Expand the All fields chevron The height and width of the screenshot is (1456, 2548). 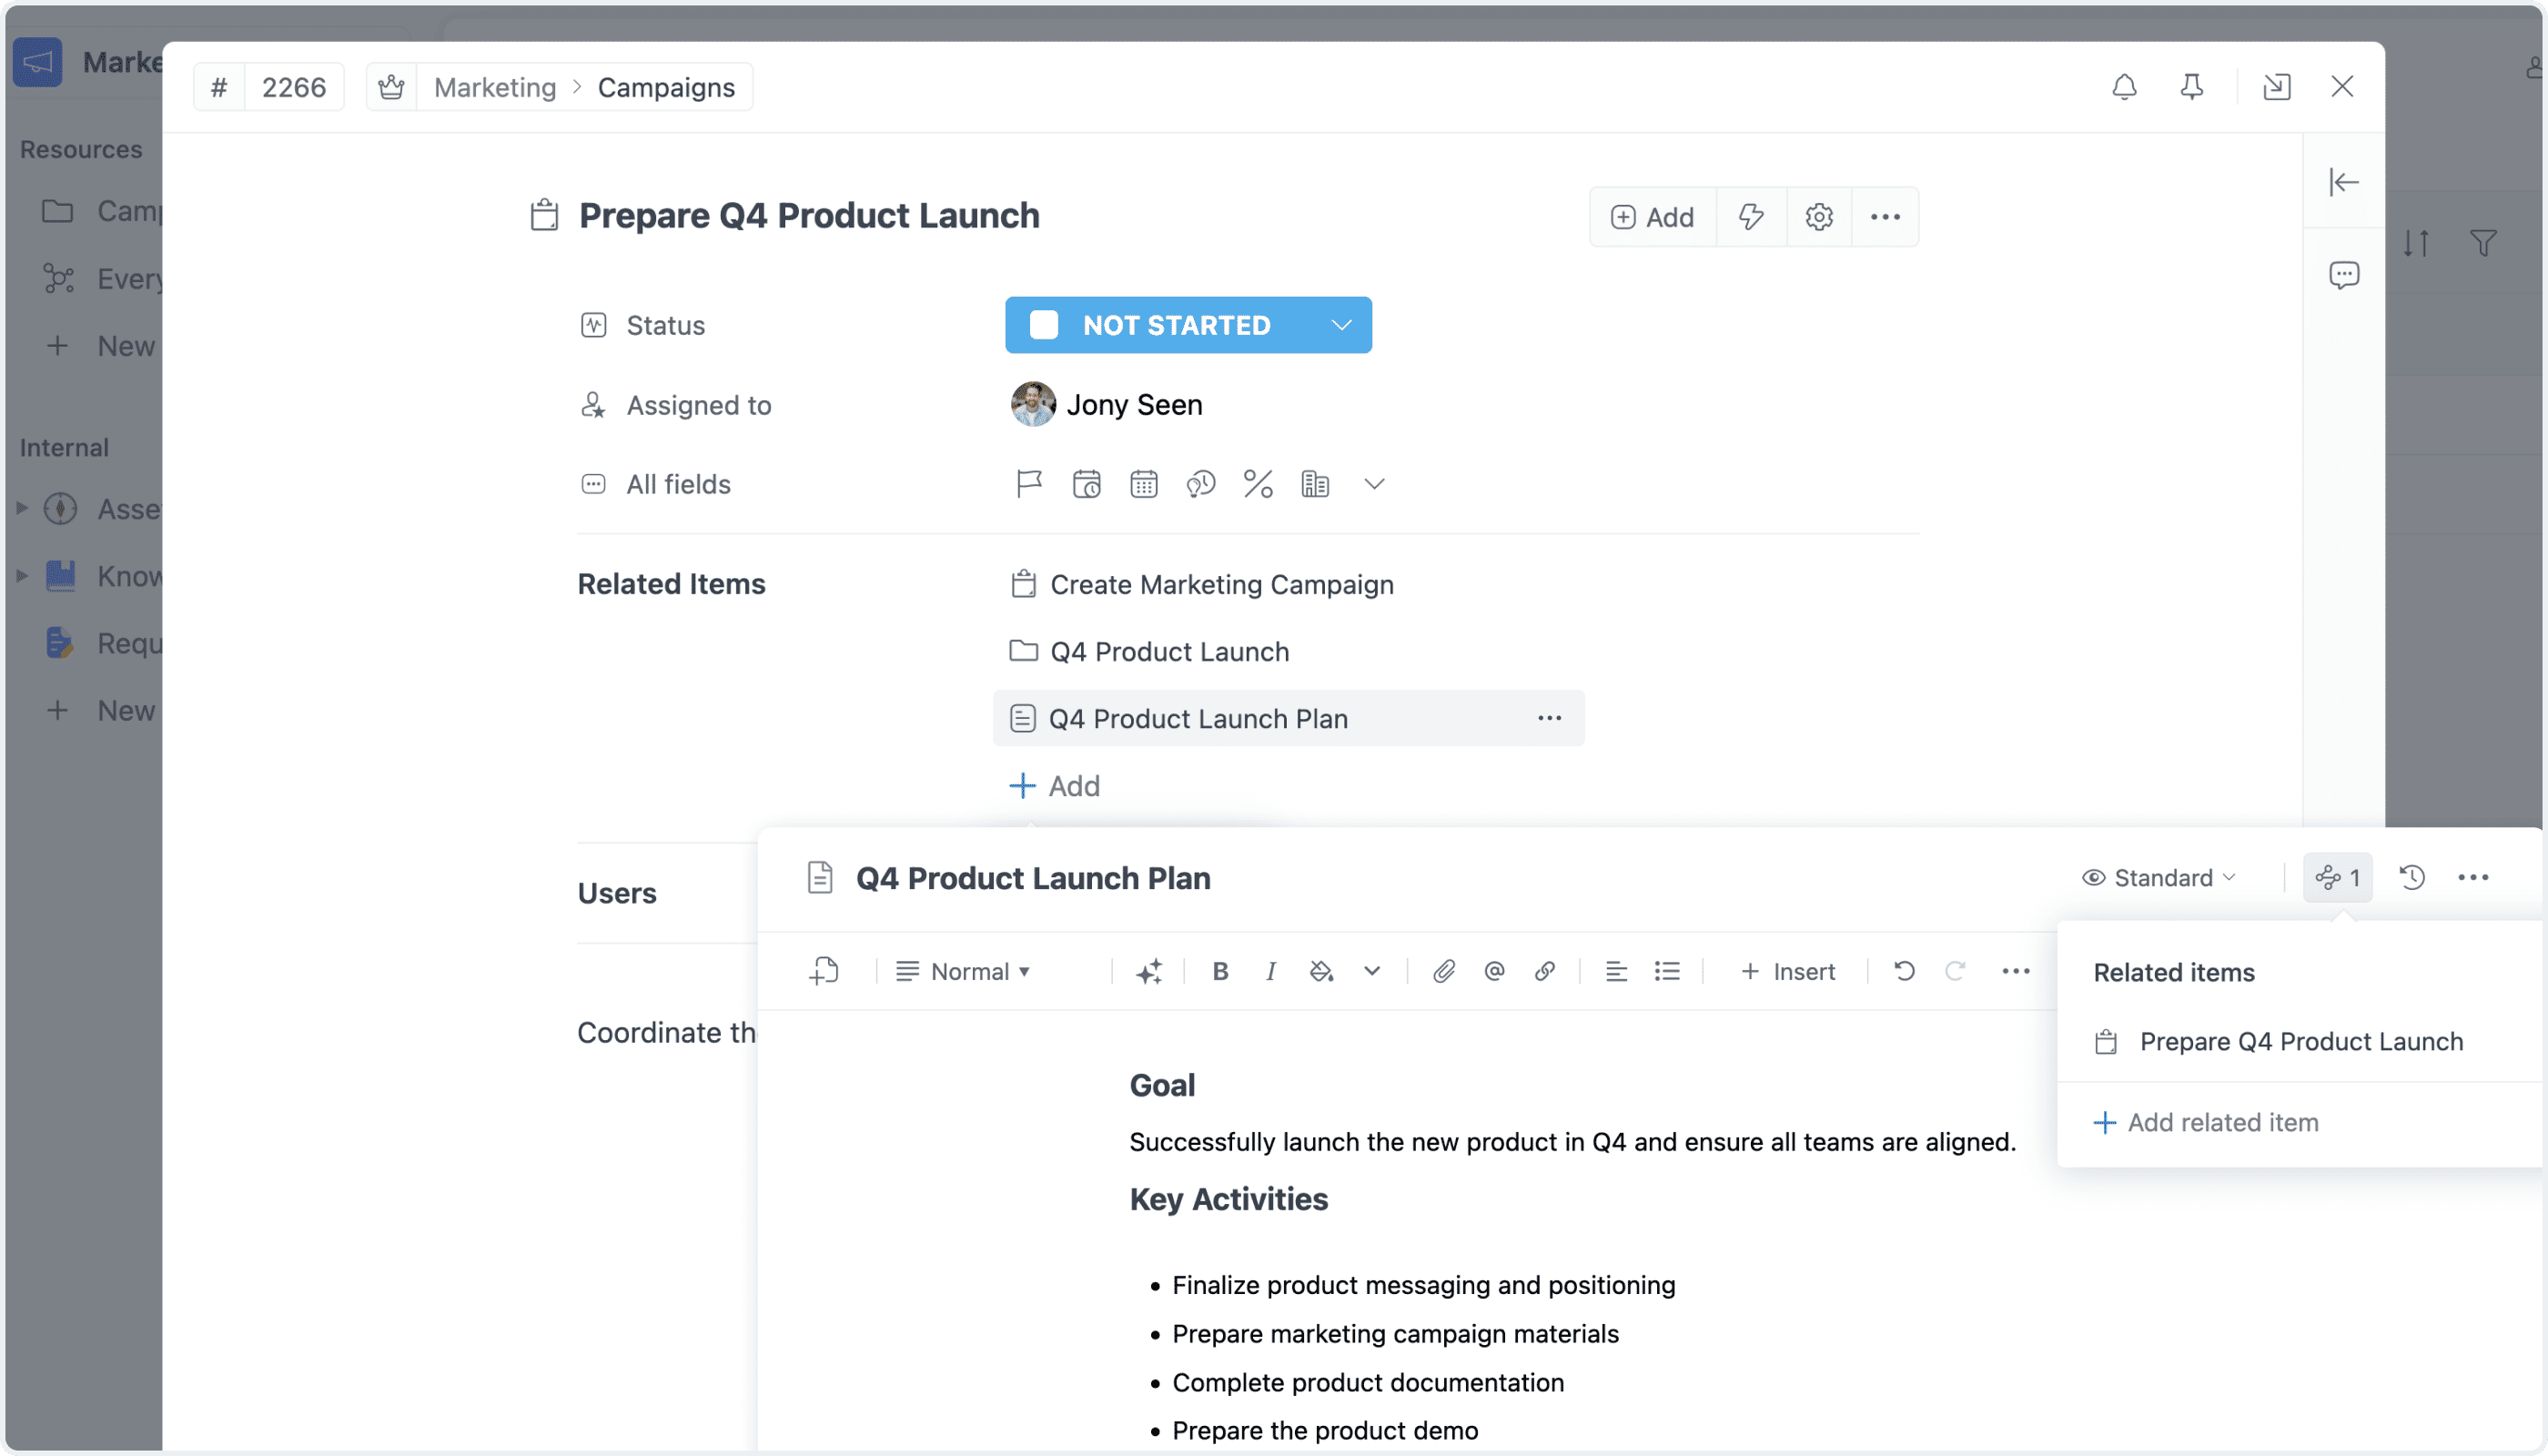[1374, 484]
